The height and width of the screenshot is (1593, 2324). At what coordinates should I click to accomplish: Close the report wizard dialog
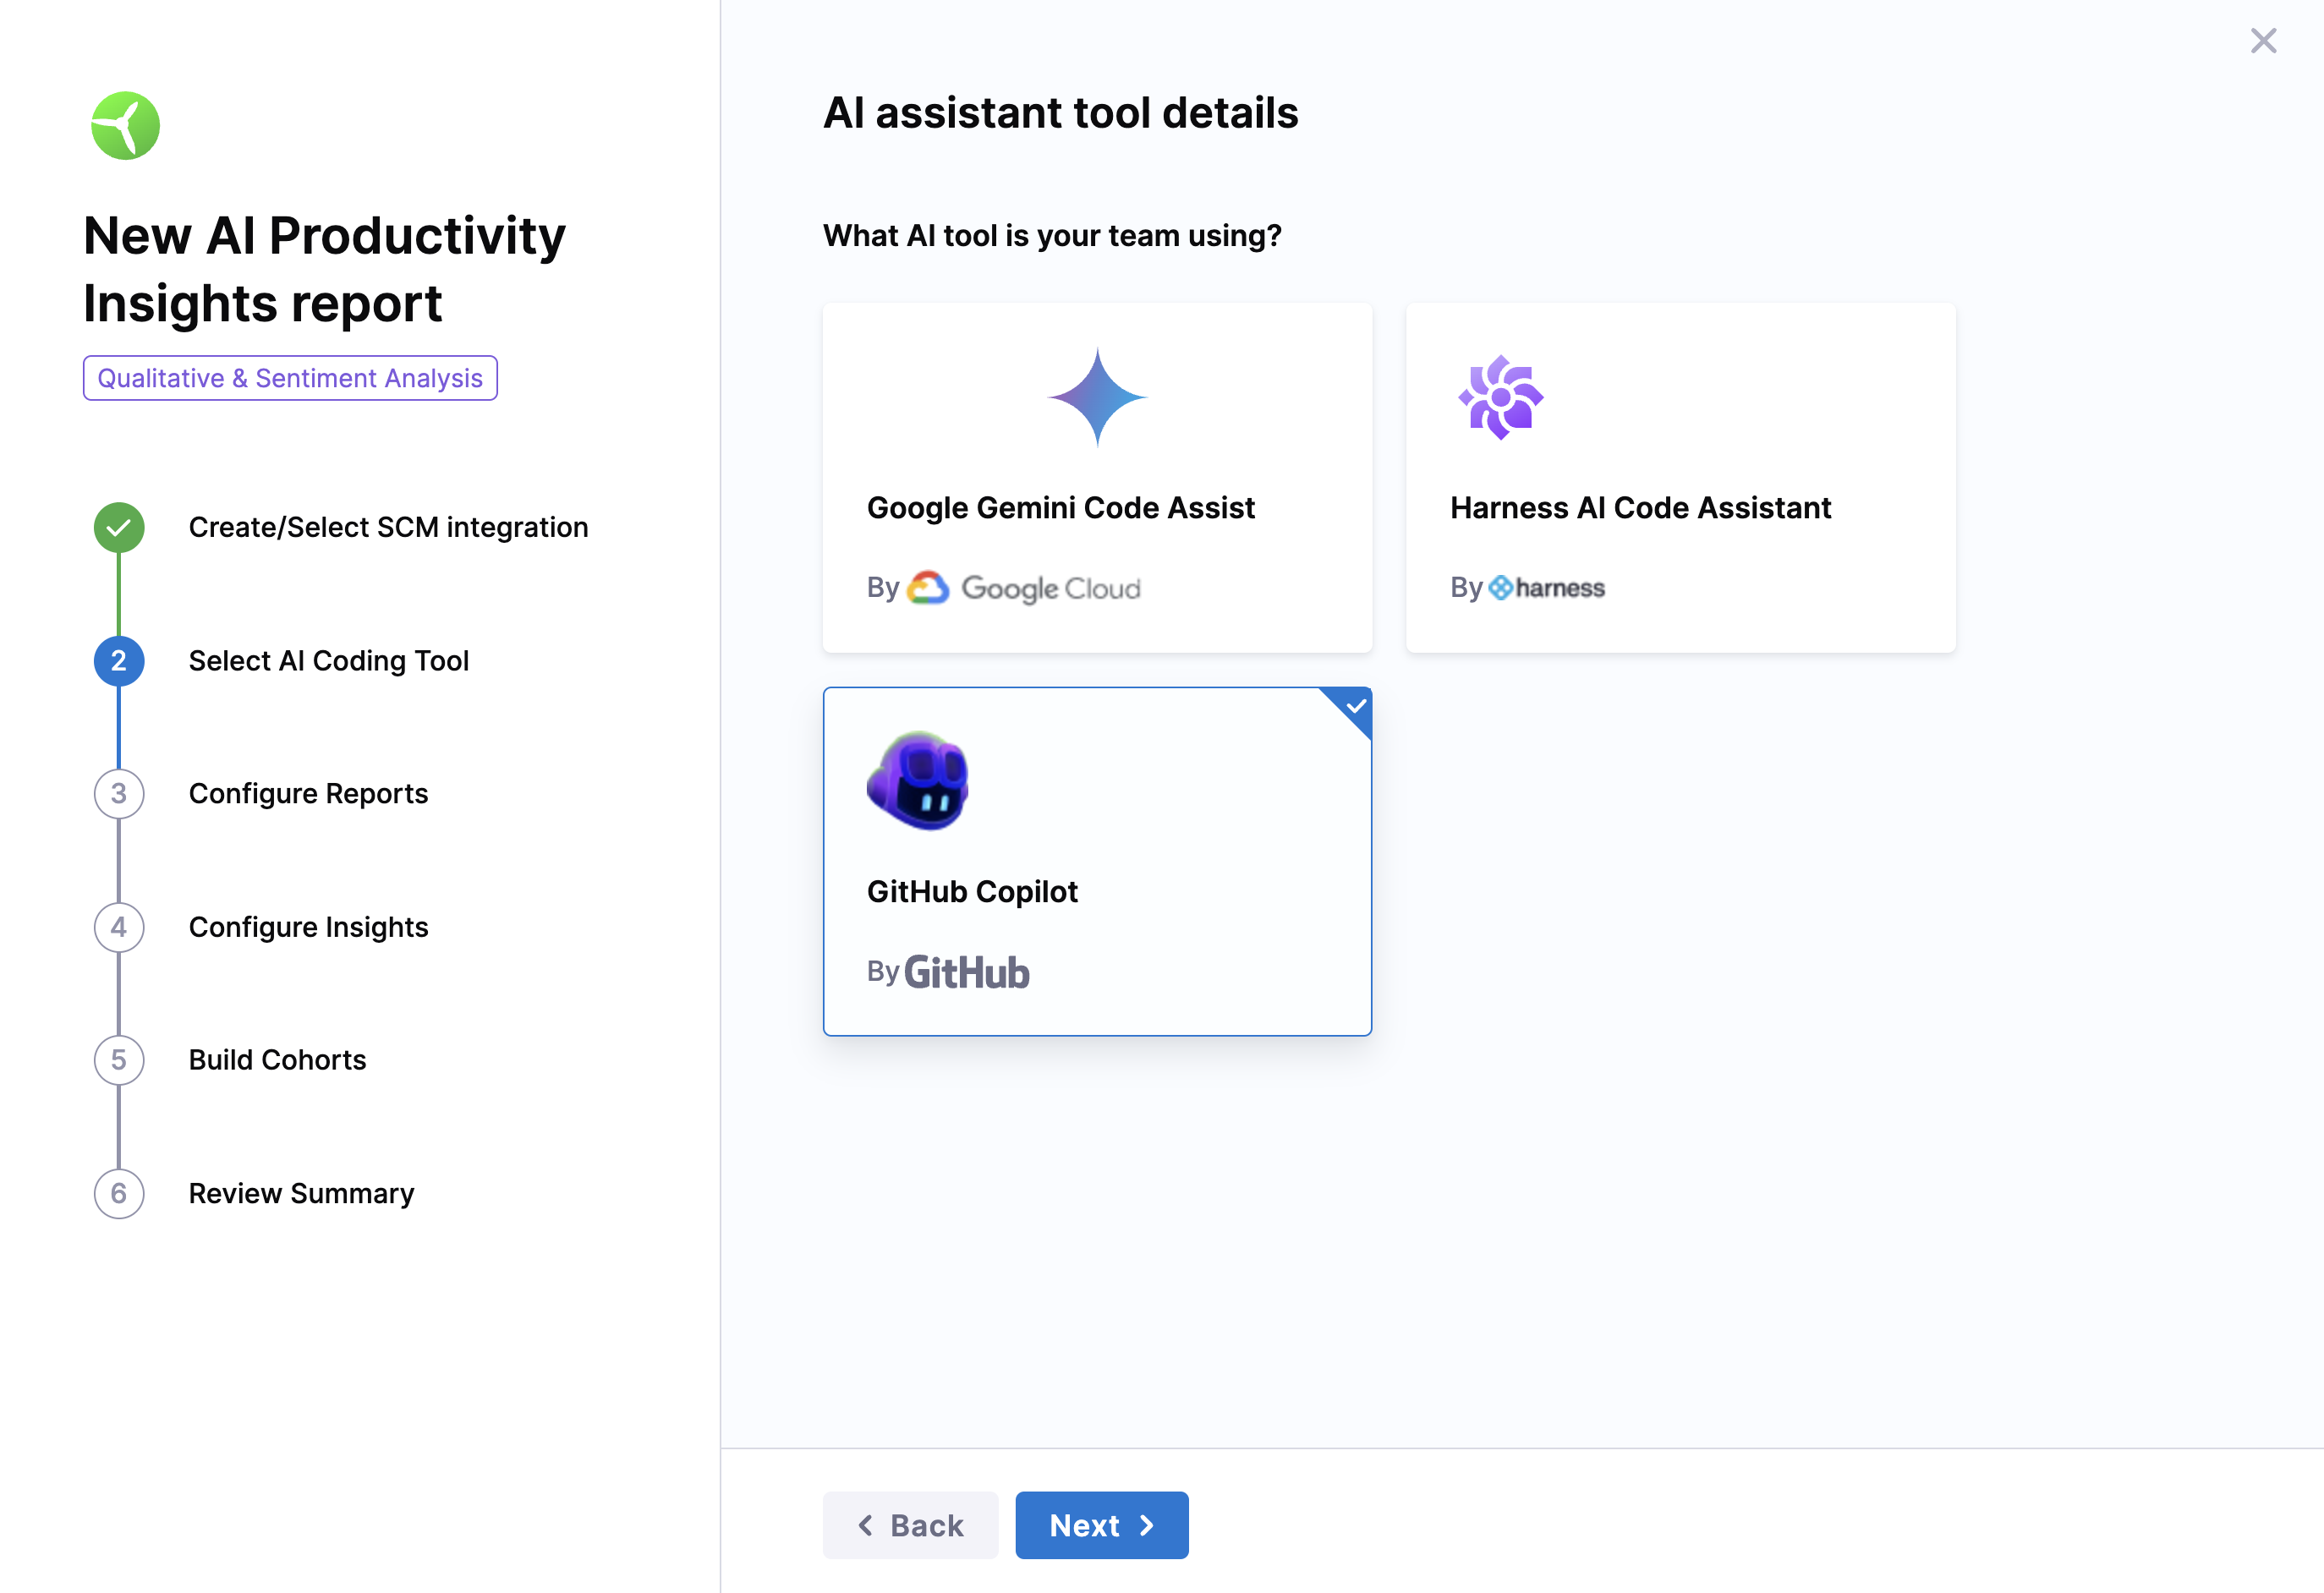pos(2263,41)
